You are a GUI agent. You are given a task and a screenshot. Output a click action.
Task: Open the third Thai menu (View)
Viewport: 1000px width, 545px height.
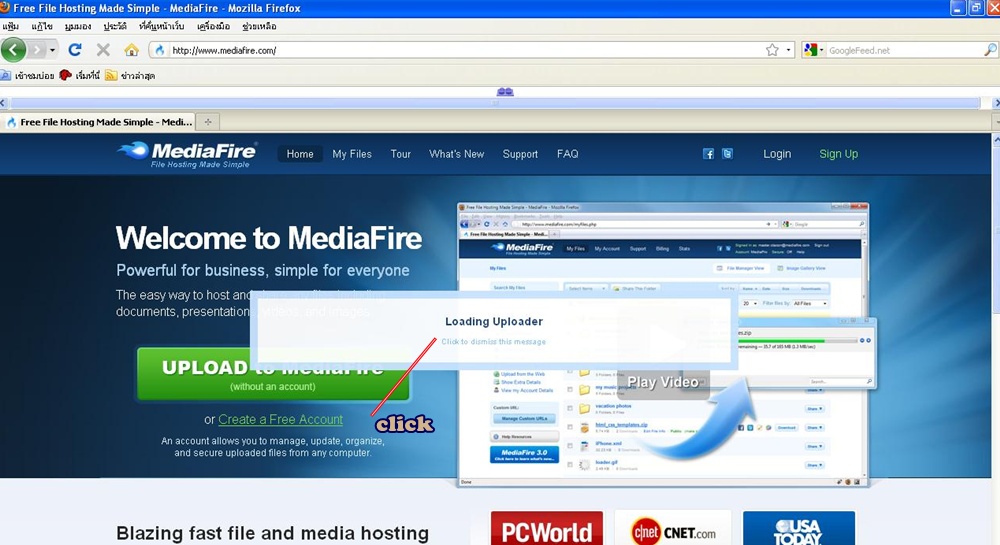coord(78,26)
